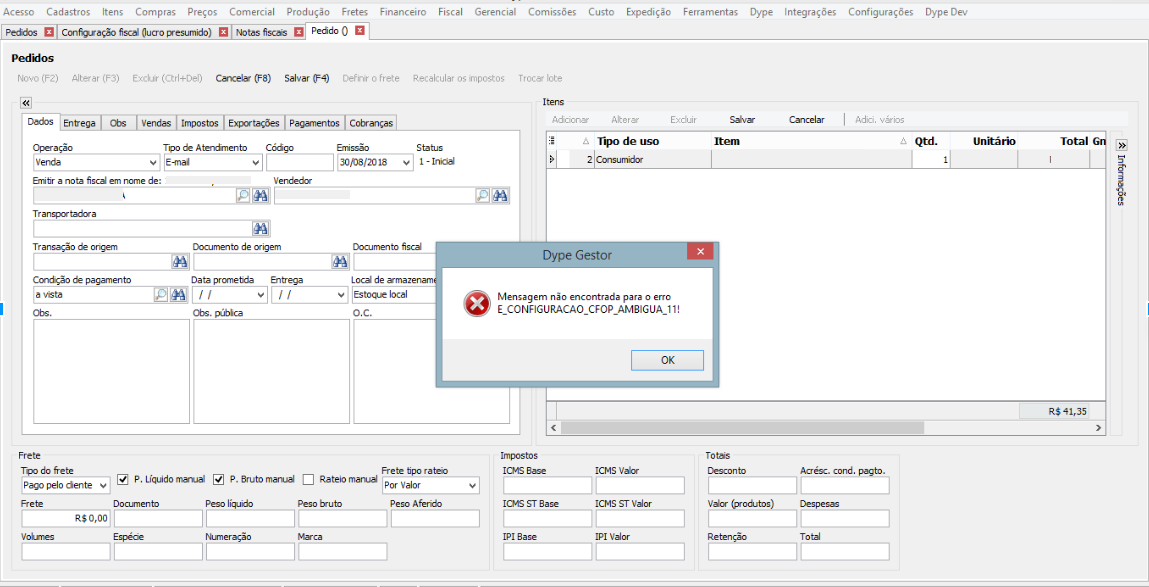Screen dimensions: 1149x587
Task: Toggle P. Bruto manual checkbox
Action: point(218,479)
